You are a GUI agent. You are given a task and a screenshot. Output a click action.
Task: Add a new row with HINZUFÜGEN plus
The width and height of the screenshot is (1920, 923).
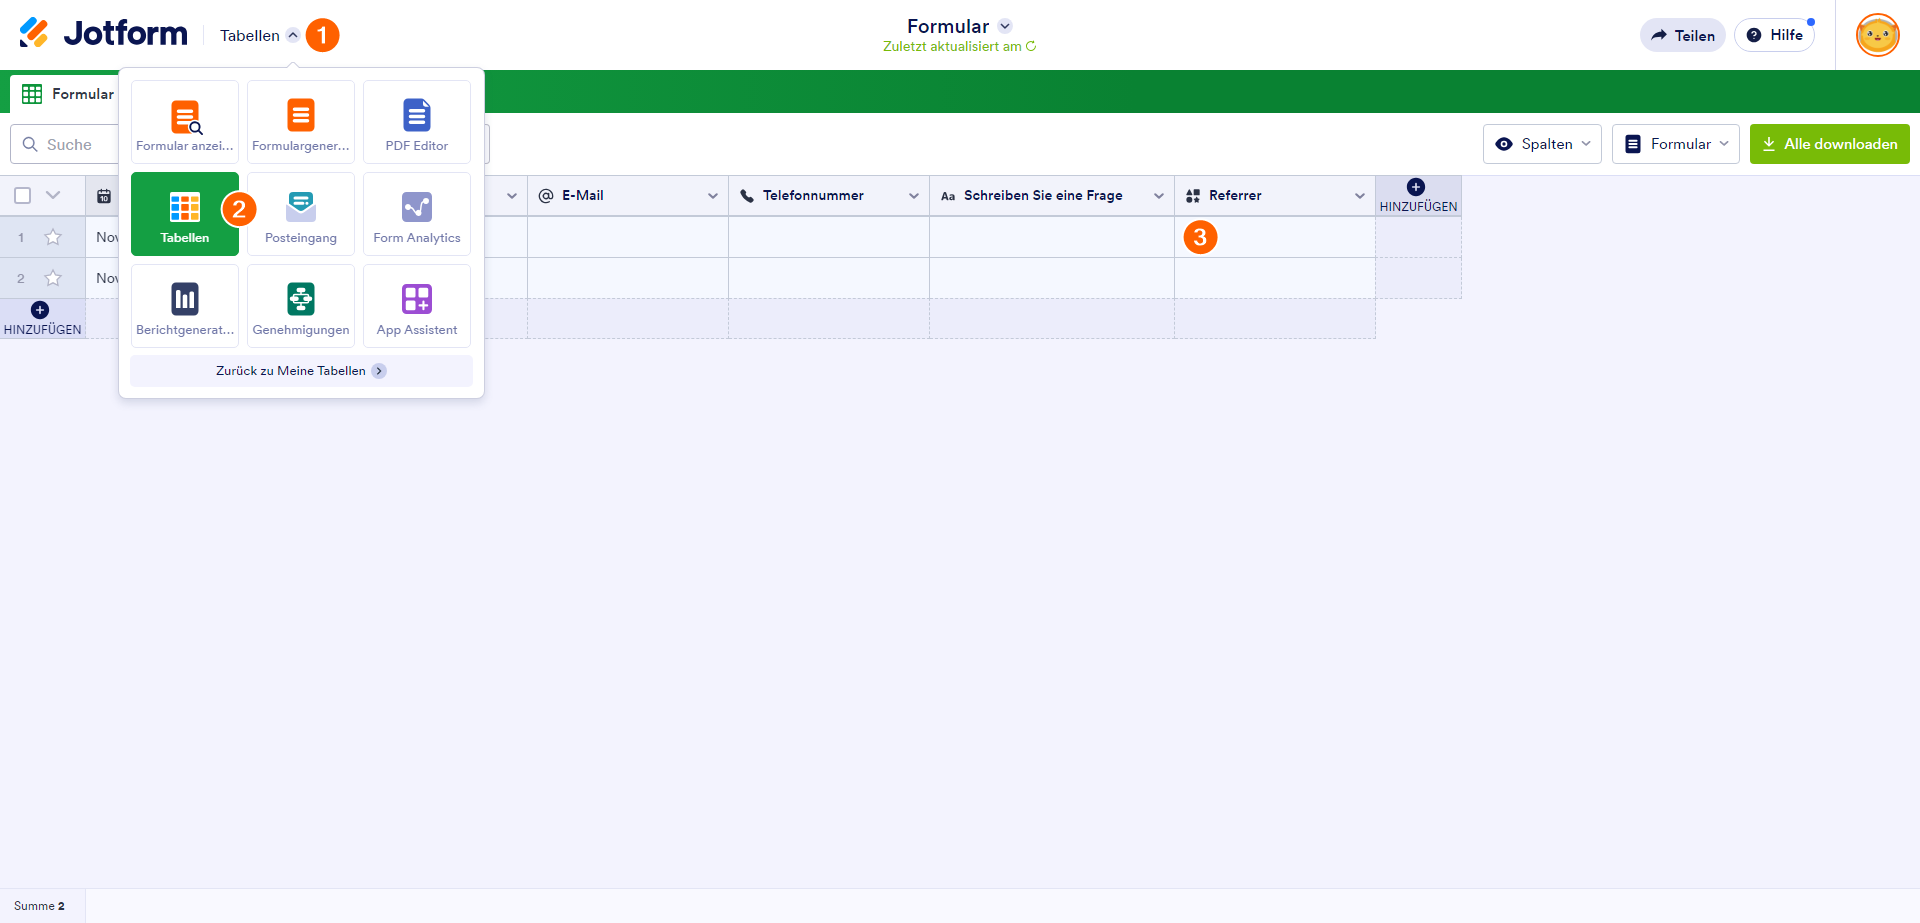point(42,318)
